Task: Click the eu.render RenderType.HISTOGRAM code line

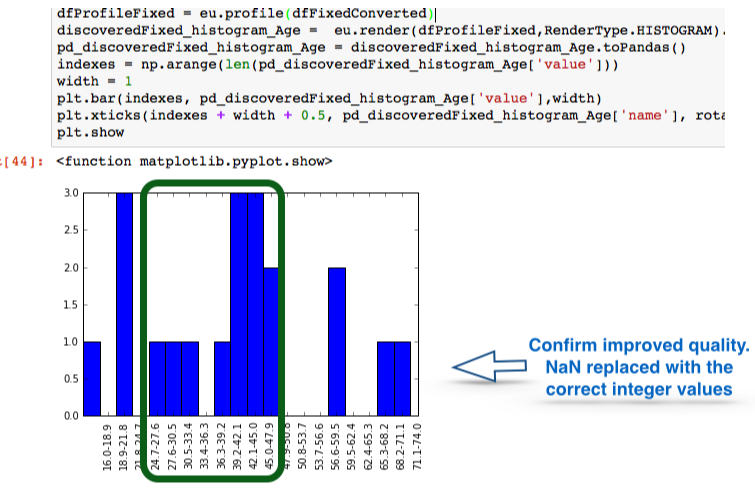Action: (x=391, y=31)
